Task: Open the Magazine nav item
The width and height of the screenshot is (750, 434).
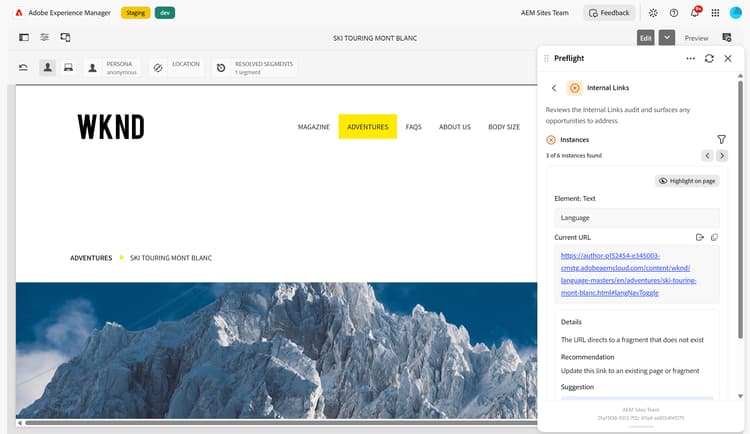Action: point(314,127)
